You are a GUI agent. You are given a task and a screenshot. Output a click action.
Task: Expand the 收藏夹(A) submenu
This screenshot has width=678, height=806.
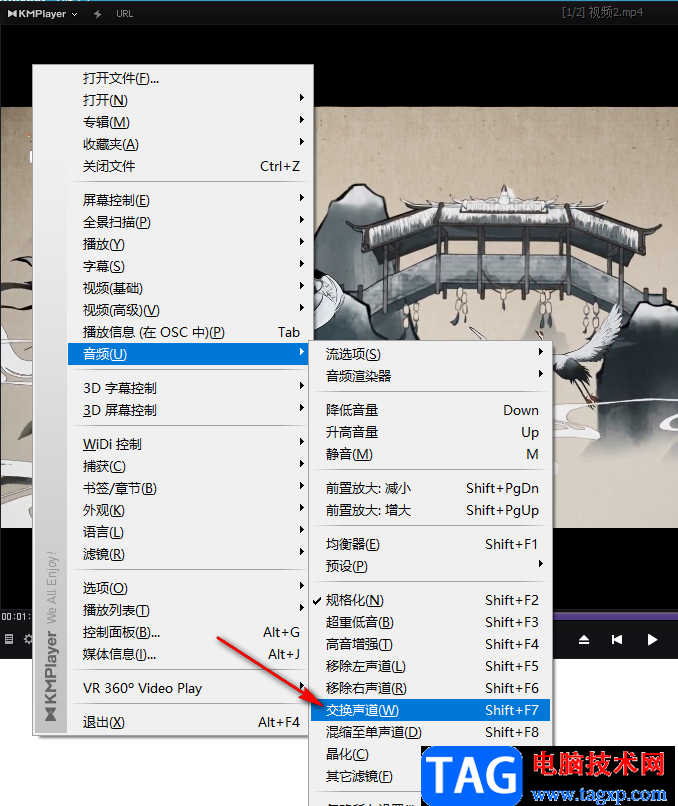coord(190,144)
